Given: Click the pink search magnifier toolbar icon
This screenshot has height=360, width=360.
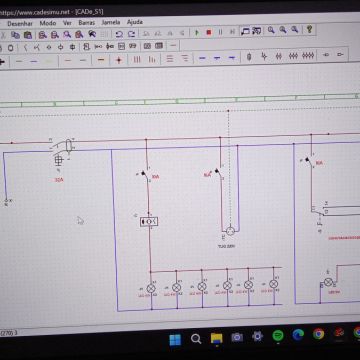Looking at the screenshot, I should [x=67, y=34].
